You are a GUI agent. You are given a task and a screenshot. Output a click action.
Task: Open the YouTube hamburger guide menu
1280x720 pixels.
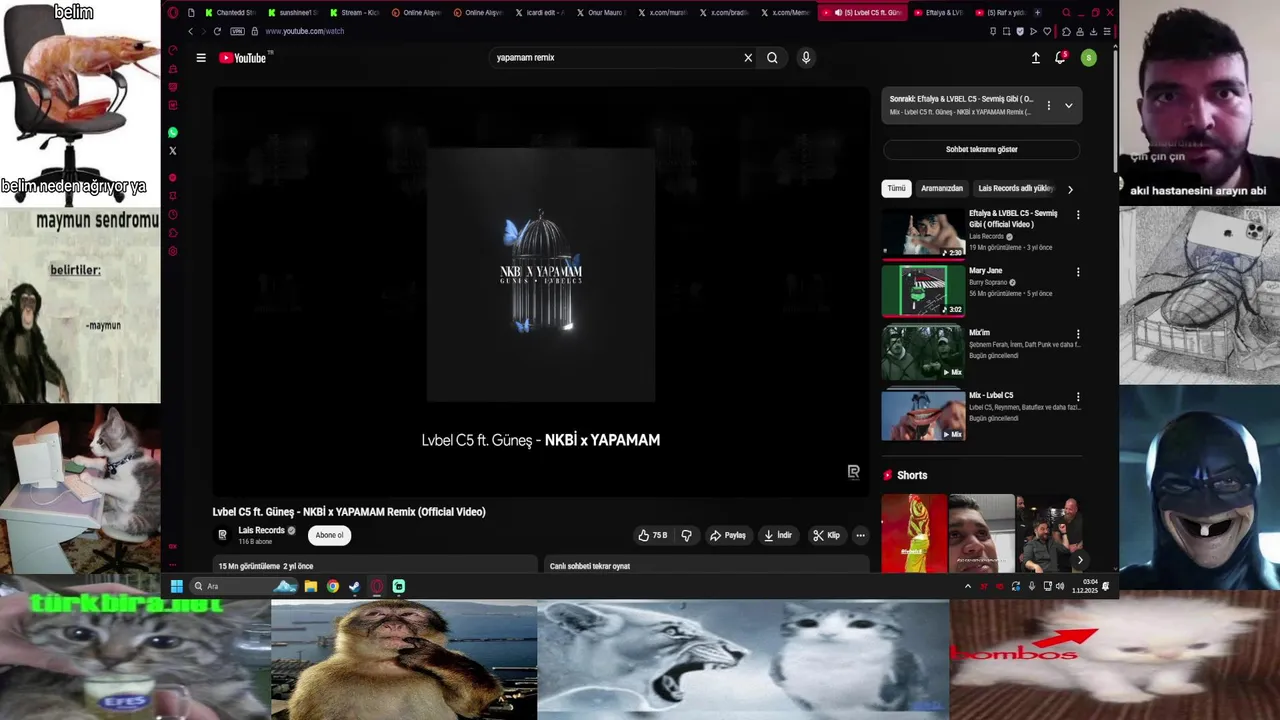coord(201,58)
